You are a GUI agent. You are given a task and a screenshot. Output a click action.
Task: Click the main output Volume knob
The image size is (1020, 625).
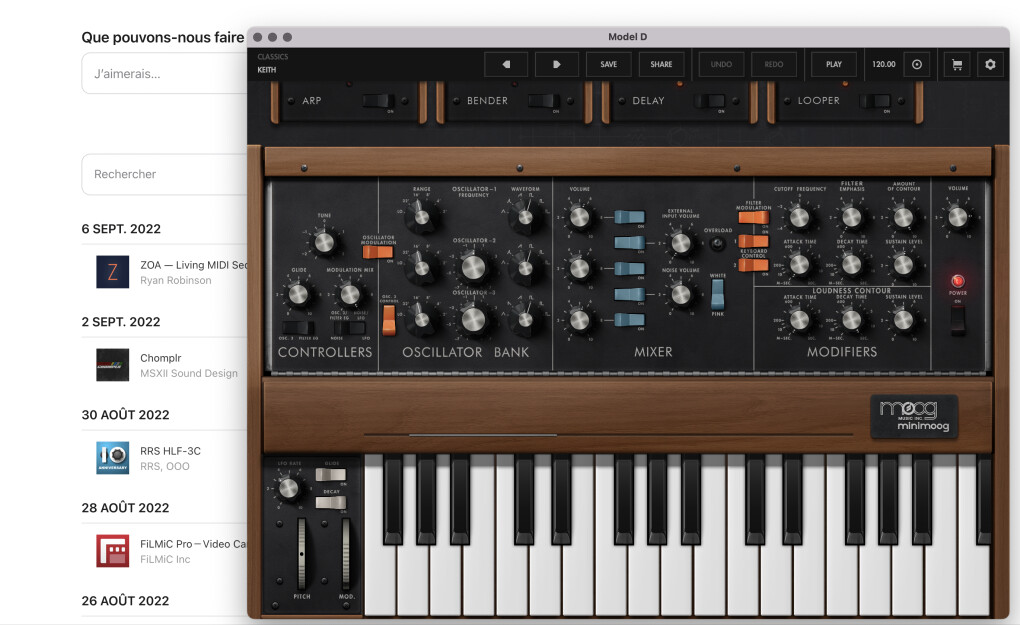957,217
